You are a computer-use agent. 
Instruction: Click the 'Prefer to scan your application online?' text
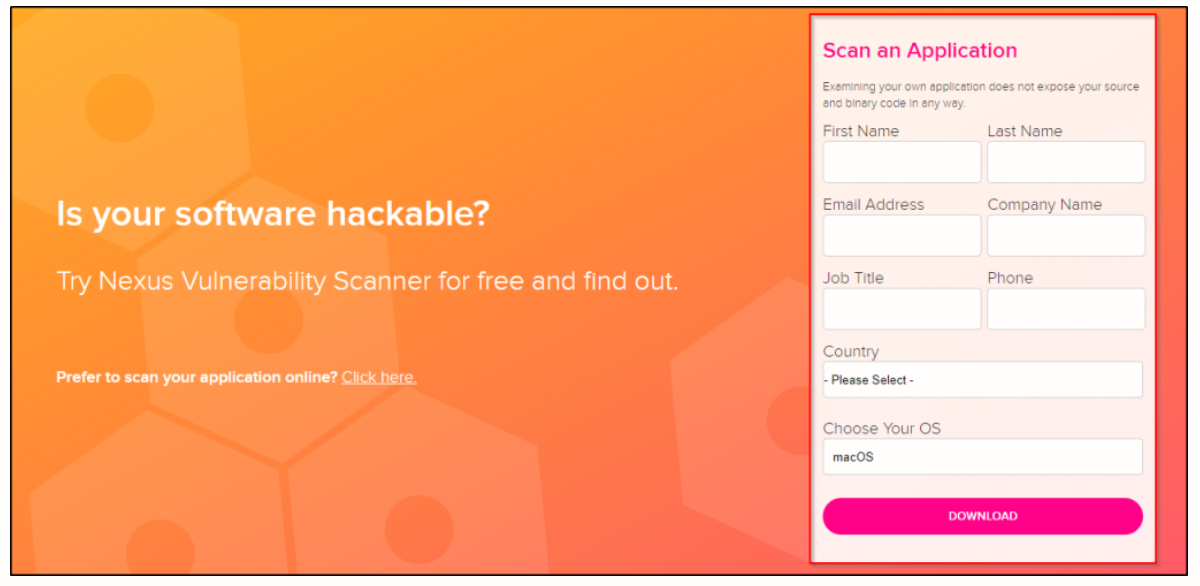[x=195, y=377]
